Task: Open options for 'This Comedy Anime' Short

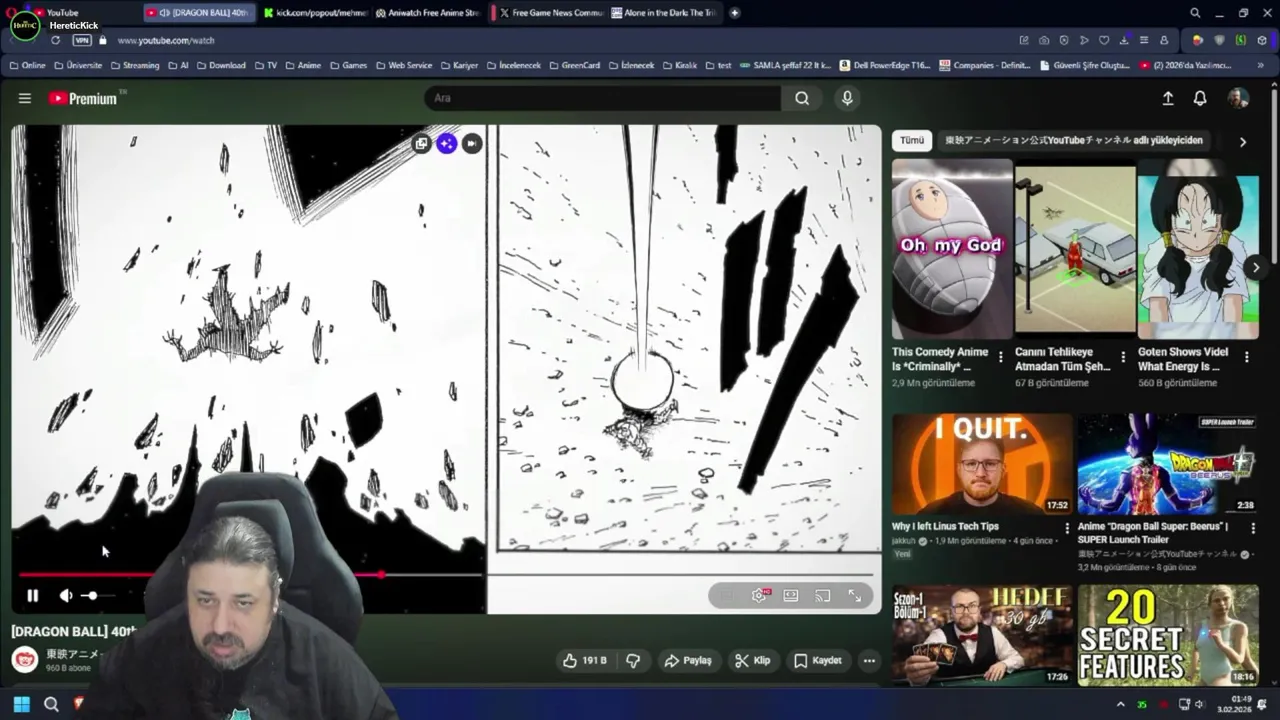Action: point(1000,357)
